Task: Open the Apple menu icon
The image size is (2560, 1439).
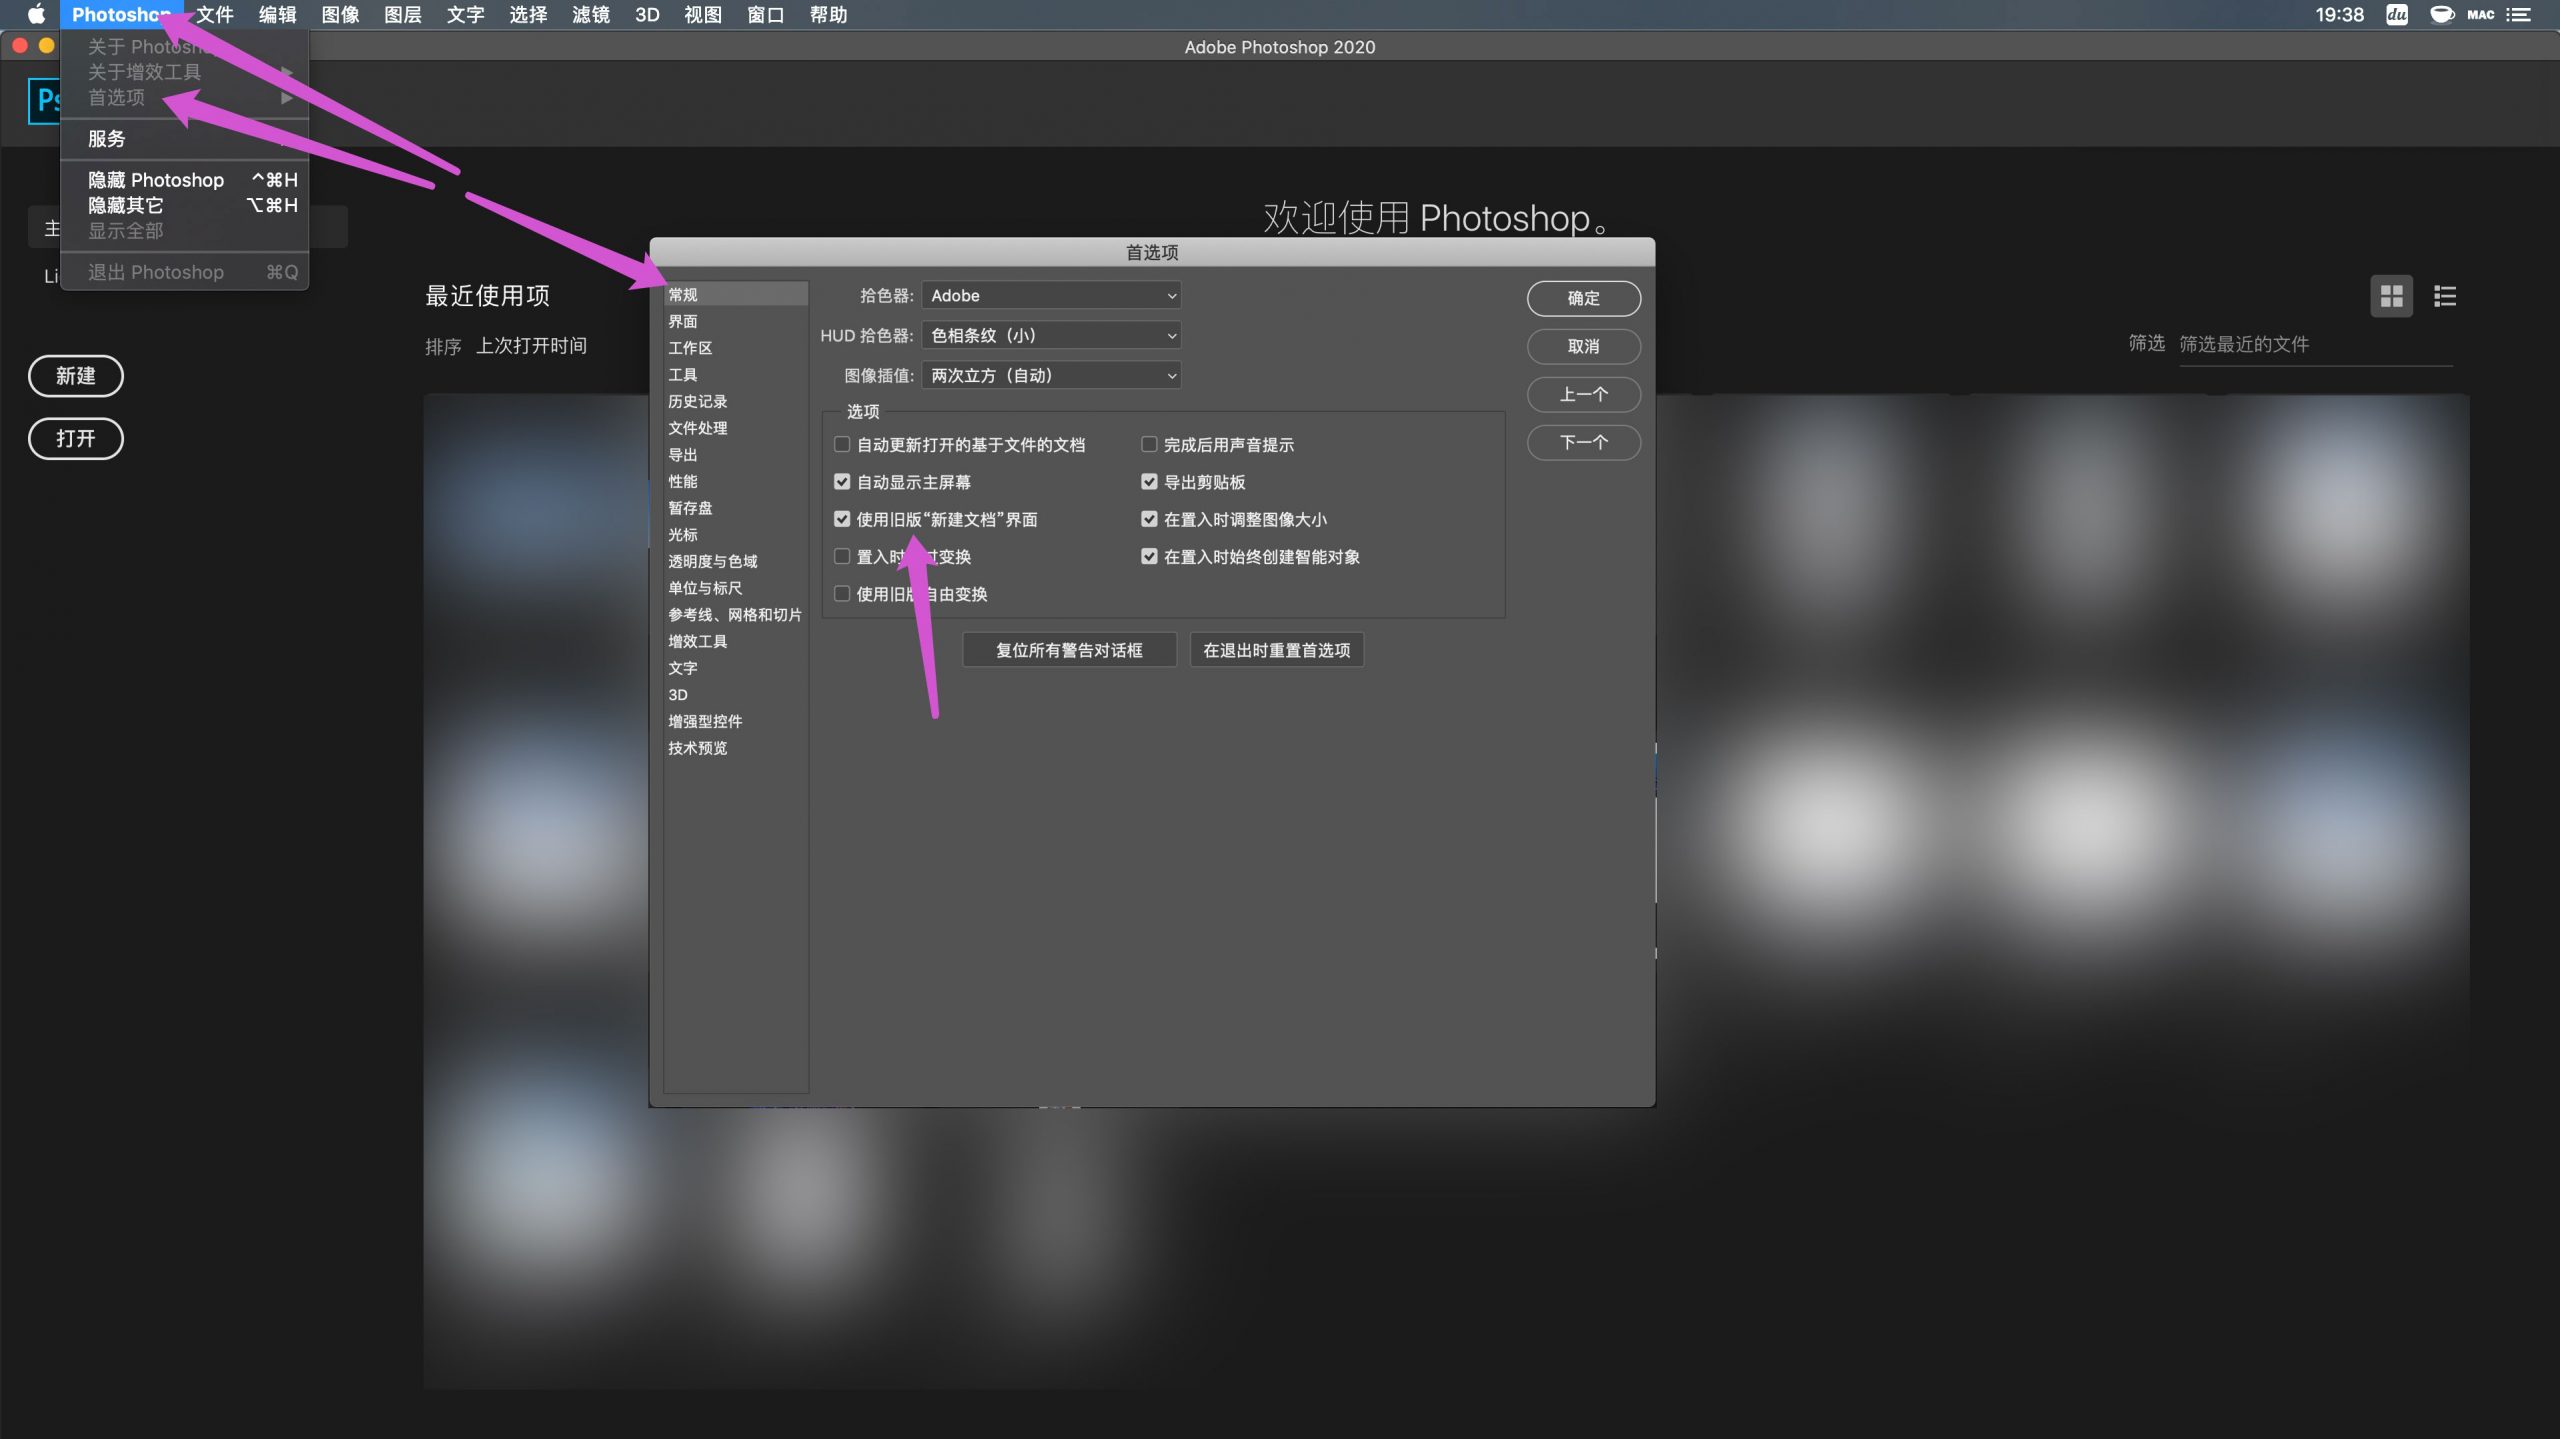Action: (36, 14)
